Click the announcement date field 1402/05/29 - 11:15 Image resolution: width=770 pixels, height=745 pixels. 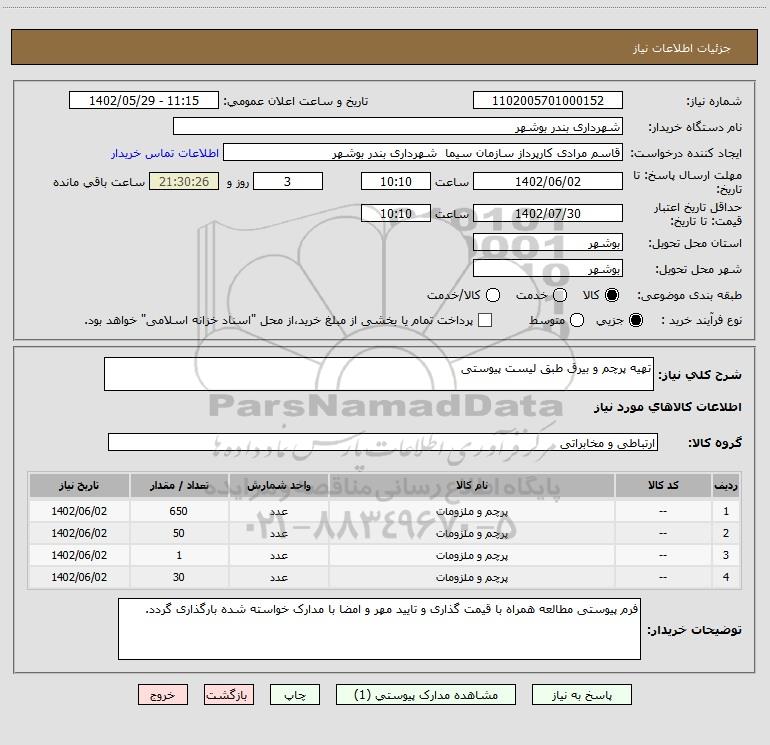click(144, 101)
